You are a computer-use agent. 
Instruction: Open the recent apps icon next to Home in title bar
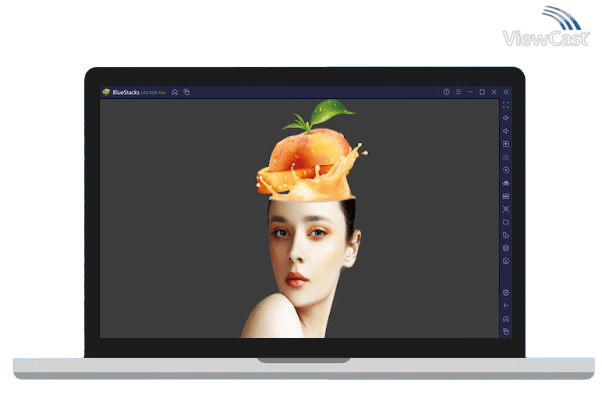coord(187,92)
